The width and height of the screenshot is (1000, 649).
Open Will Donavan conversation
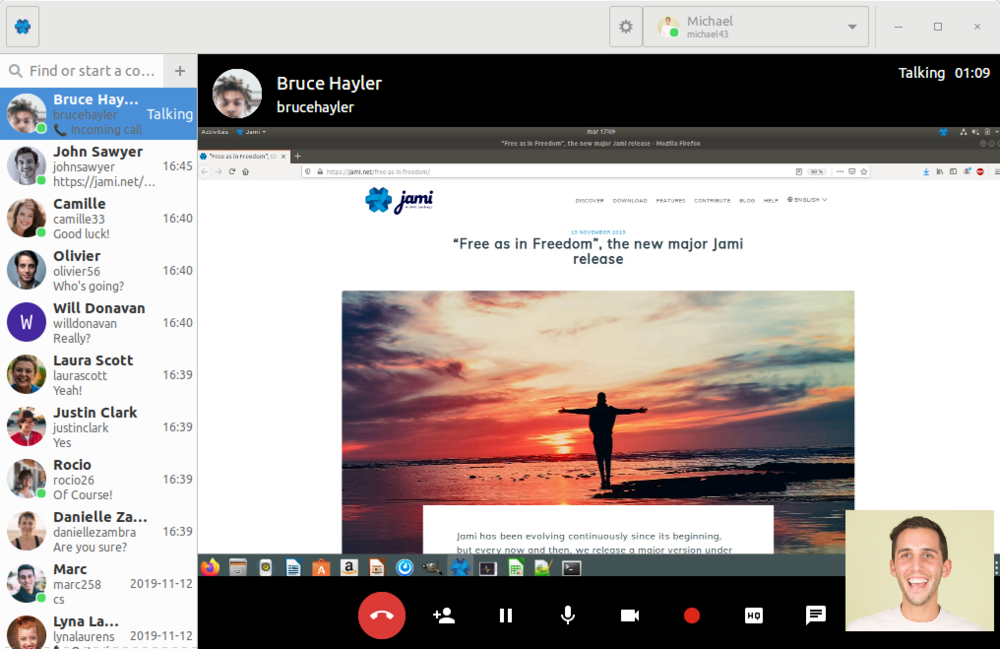coord(99,323)
